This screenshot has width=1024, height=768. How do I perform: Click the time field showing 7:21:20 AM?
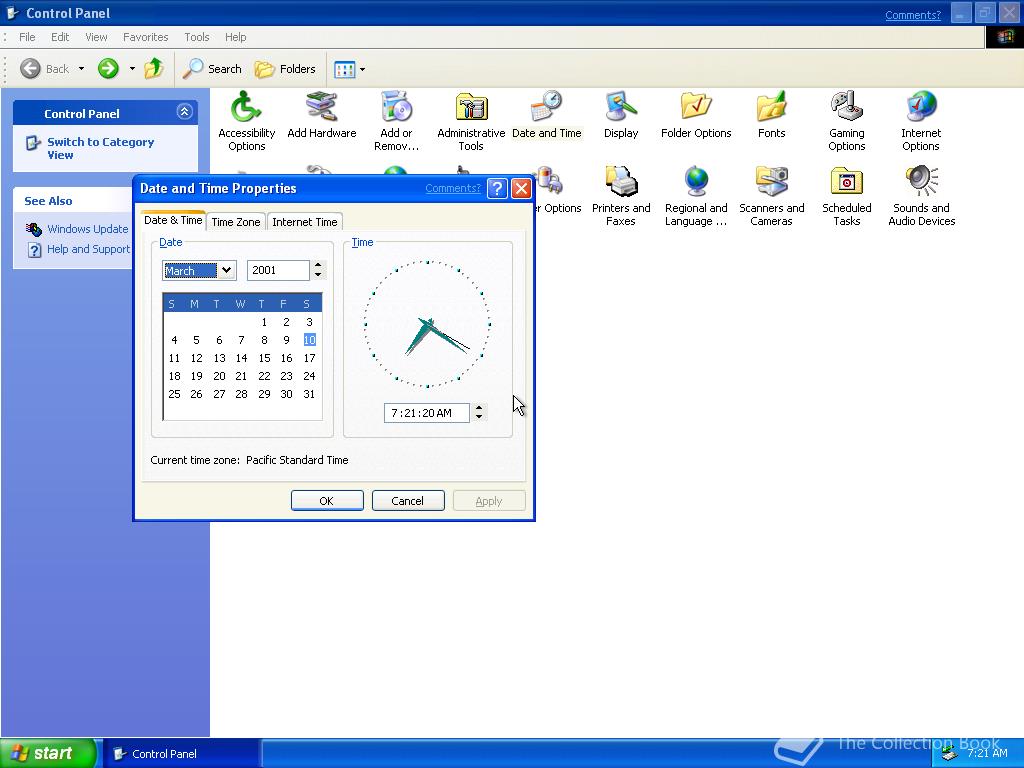tap(426, 413)
